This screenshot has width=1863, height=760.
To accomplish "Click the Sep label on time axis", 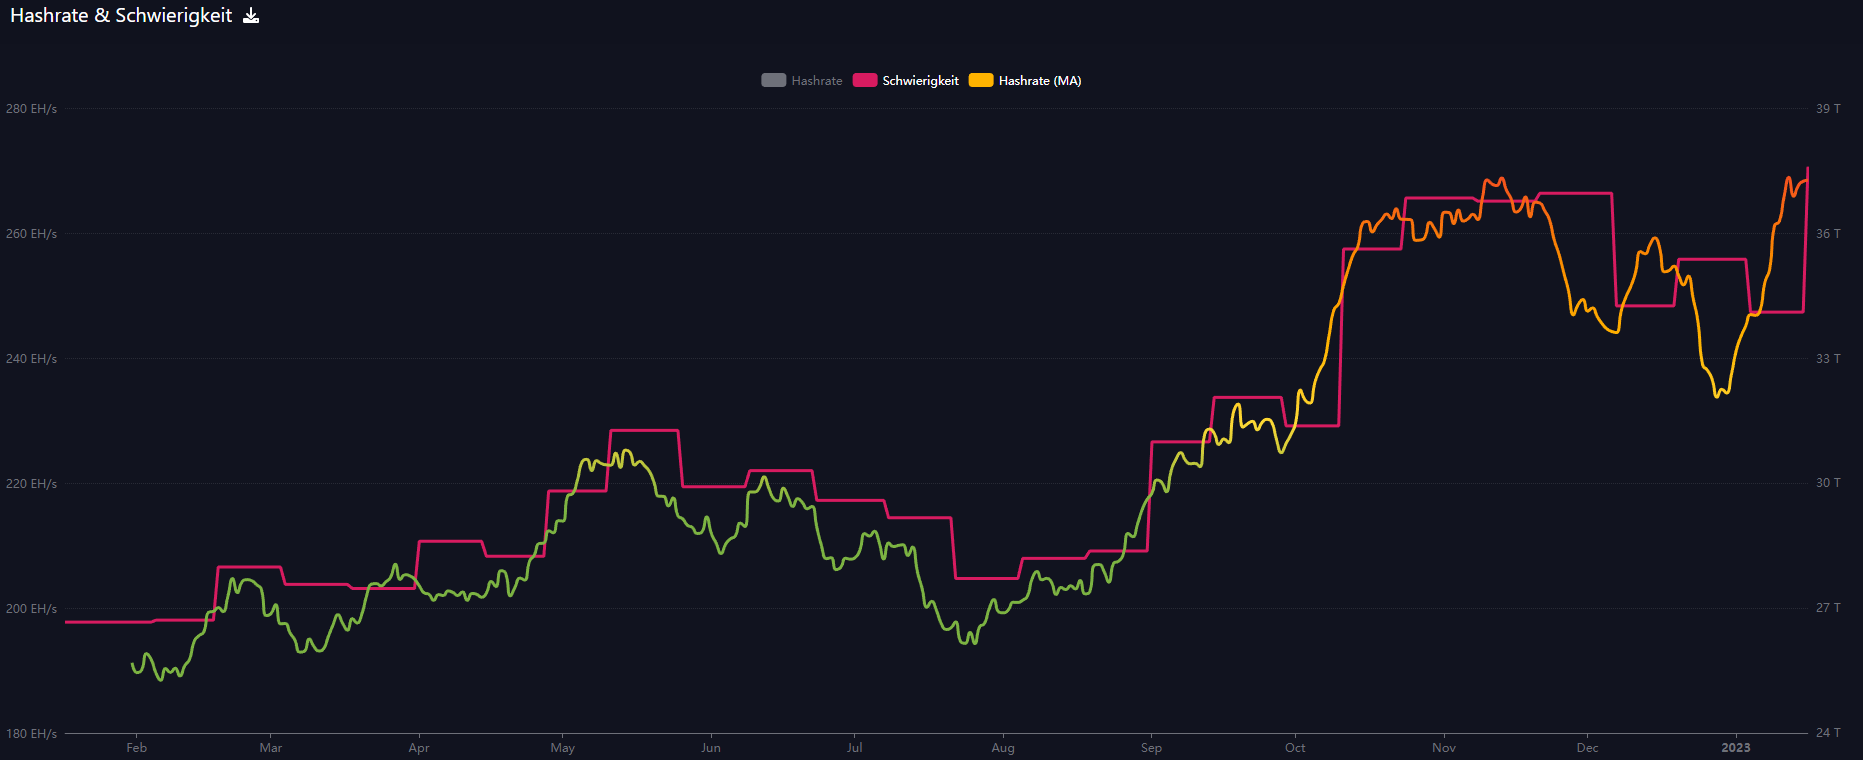I will point(1151,748).
